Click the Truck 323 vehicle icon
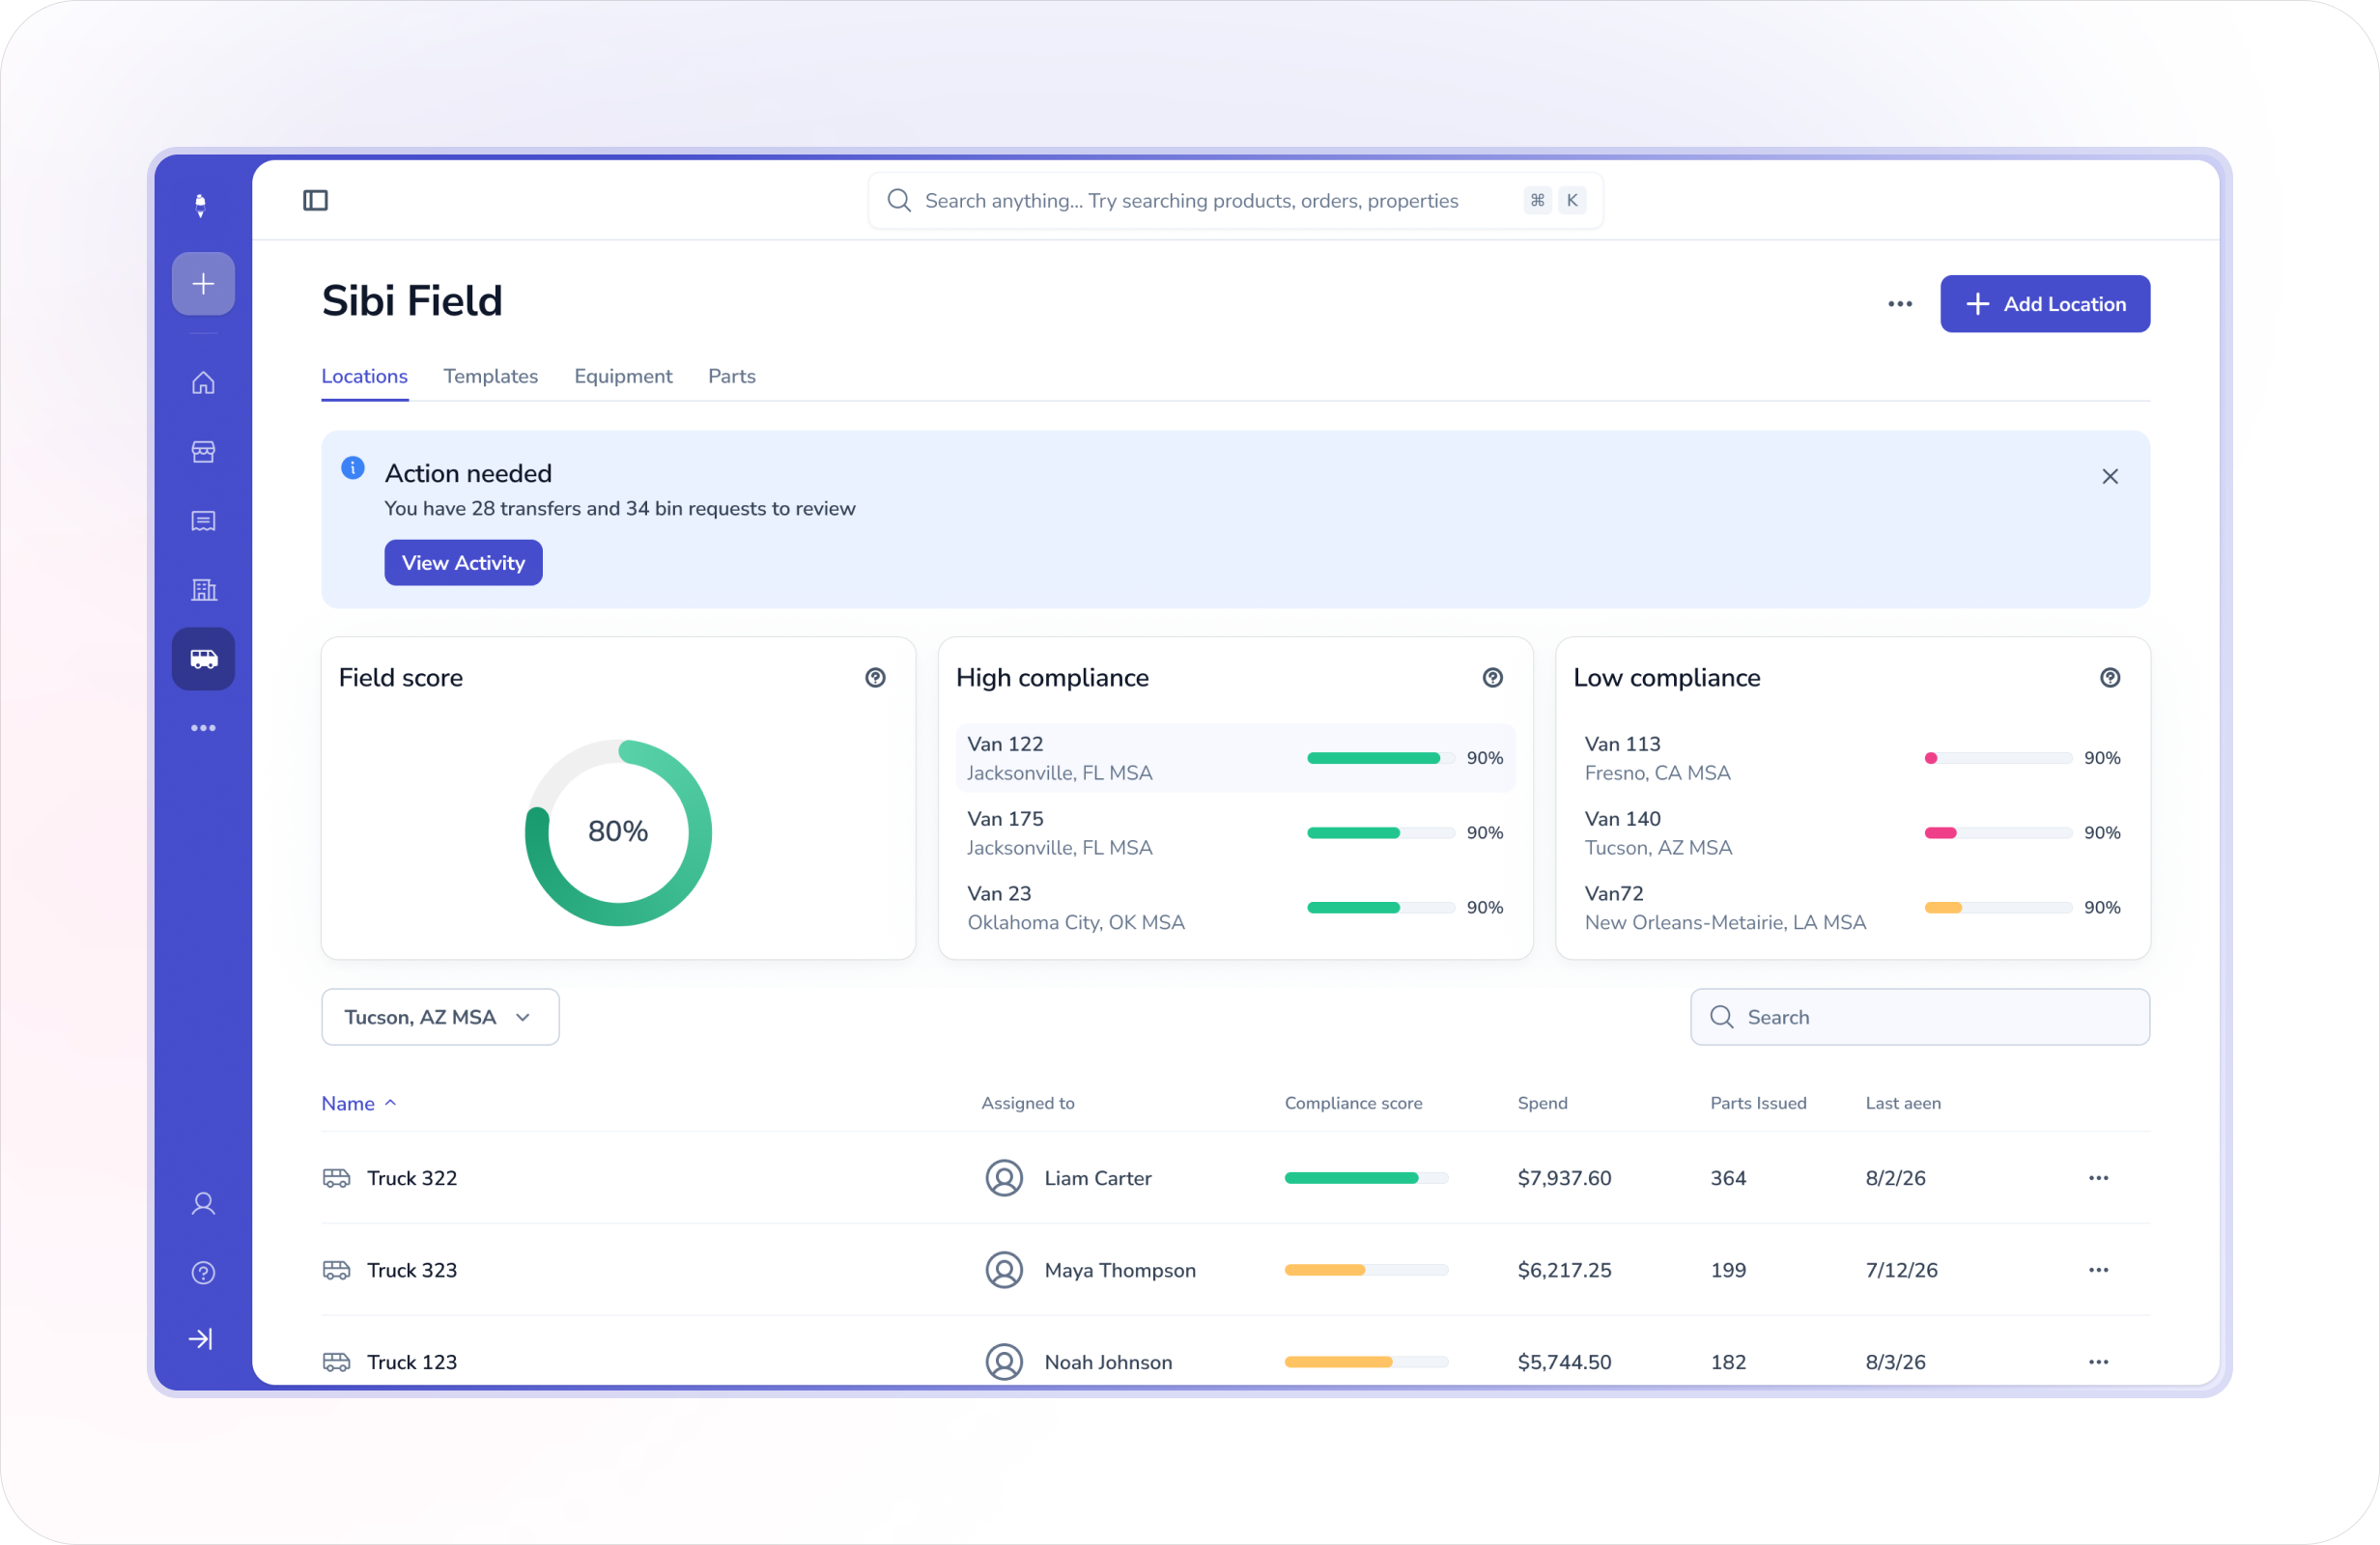 (336, 1270)
